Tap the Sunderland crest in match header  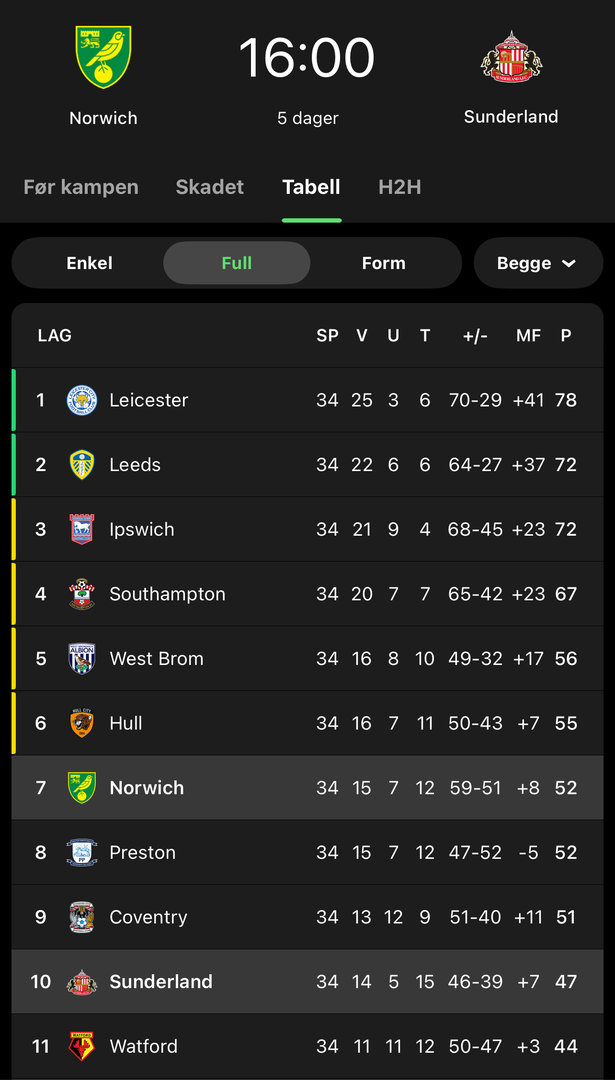tap(511, 57)
